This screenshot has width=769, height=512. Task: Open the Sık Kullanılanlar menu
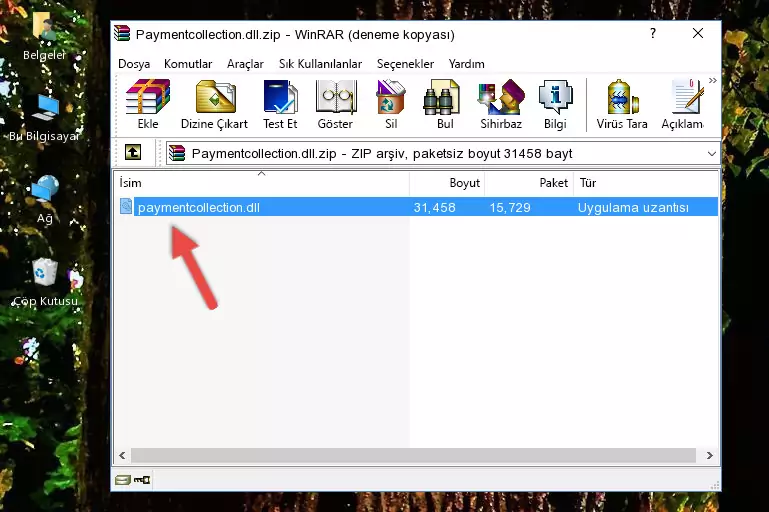click(x=320, y=64)
